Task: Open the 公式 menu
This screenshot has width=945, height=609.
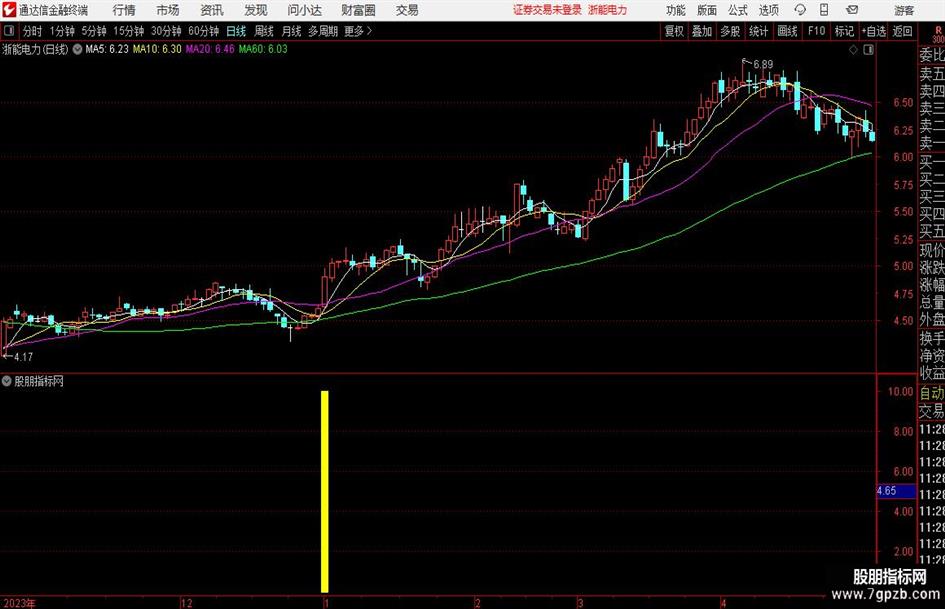Action: (738, 10)
